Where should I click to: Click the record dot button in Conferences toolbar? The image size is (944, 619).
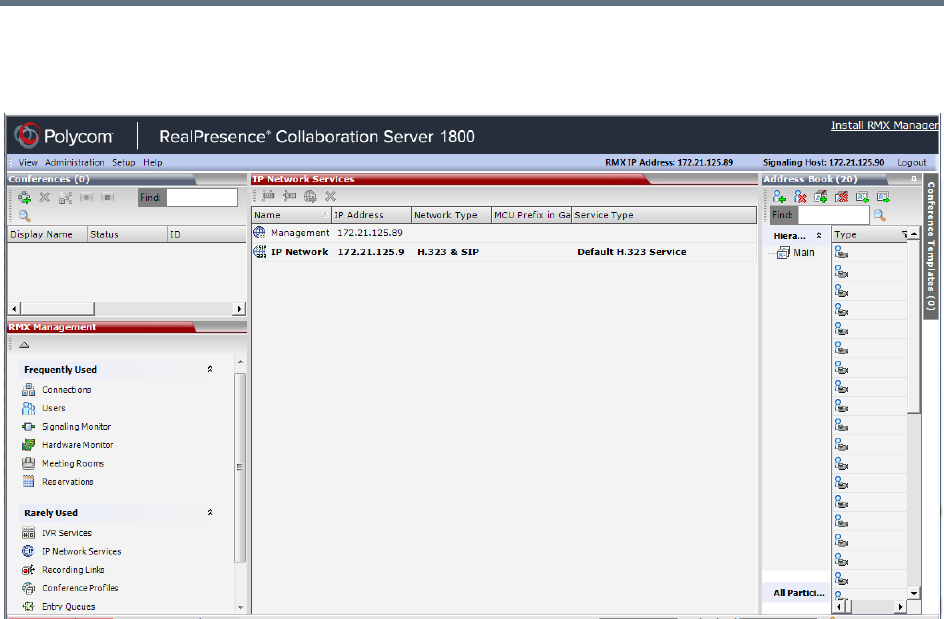coord(87,198)
